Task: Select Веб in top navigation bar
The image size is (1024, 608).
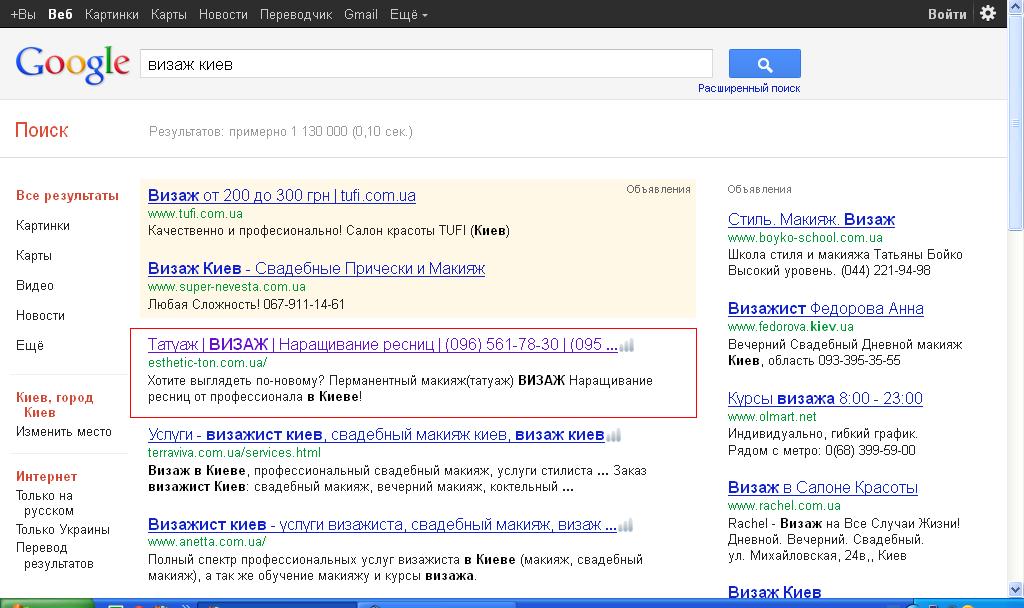Action: click(60, 14)
